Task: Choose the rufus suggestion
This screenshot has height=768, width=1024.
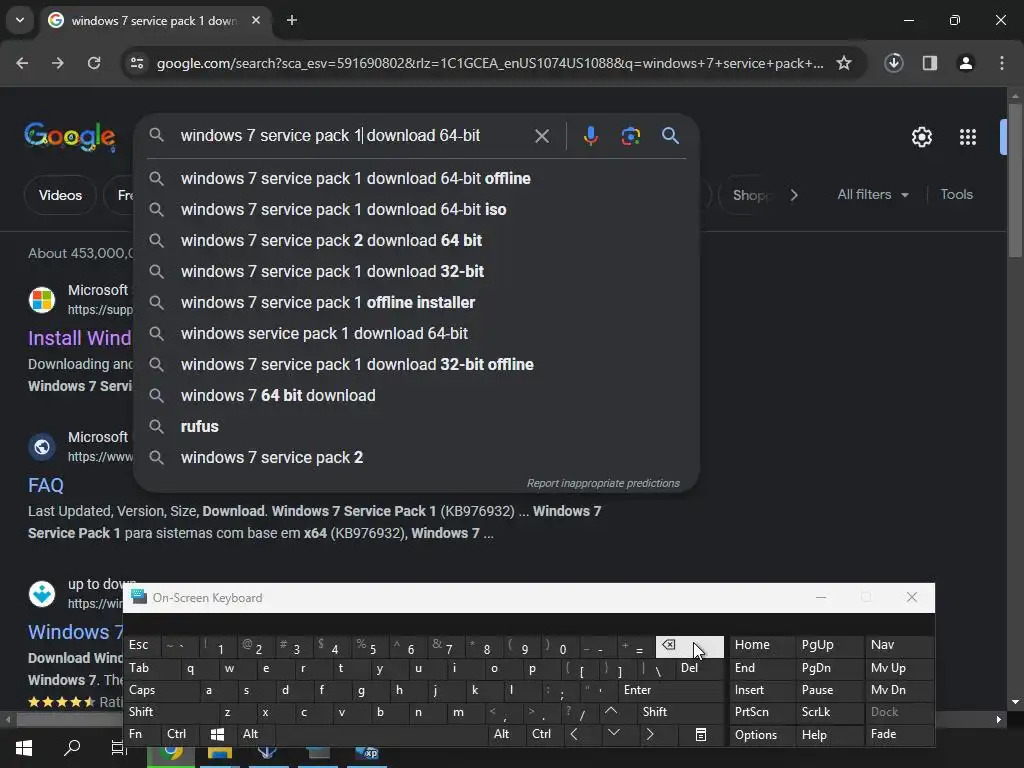Action: [417, 426]
